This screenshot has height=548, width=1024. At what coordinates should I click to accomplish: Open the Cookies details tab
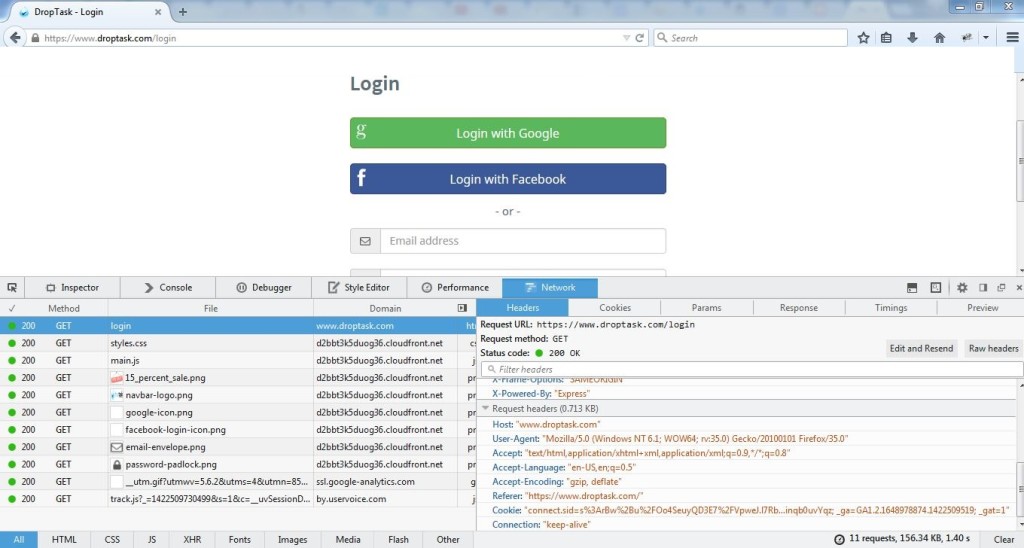click(615, 308)
